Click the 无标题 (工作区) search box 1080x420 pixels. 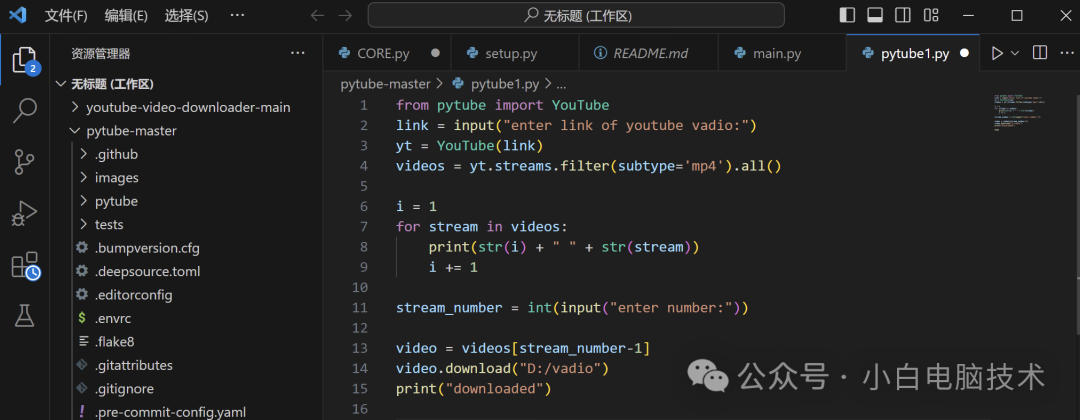pos(576,15)
